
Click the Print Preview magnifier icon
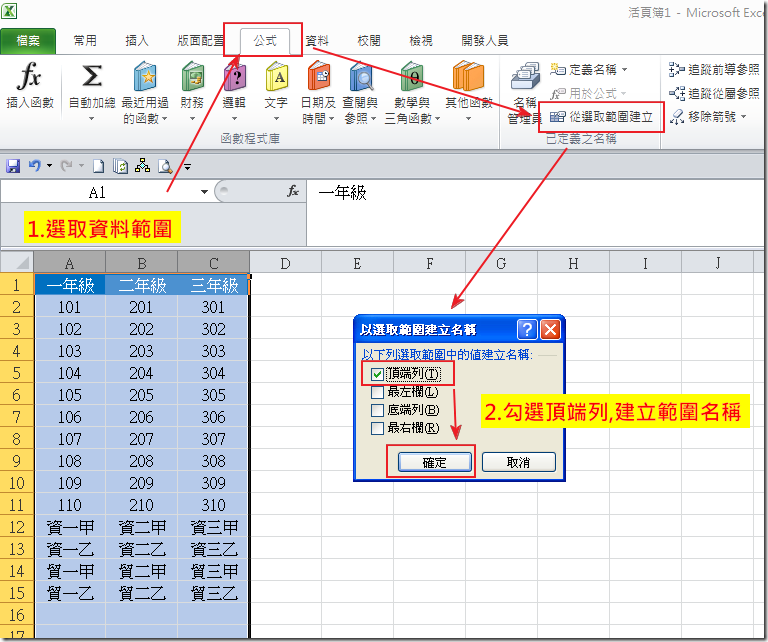pos(165,166)
